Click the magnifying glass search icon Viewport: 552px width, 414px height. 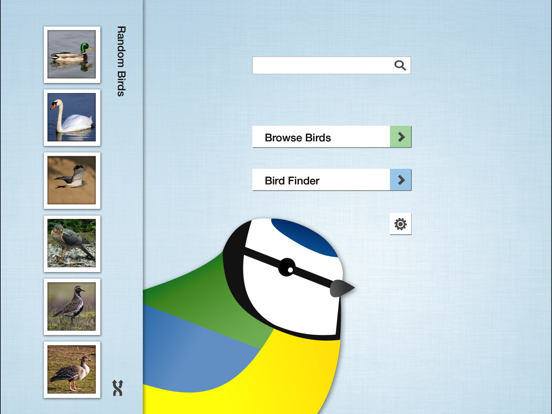400,65
